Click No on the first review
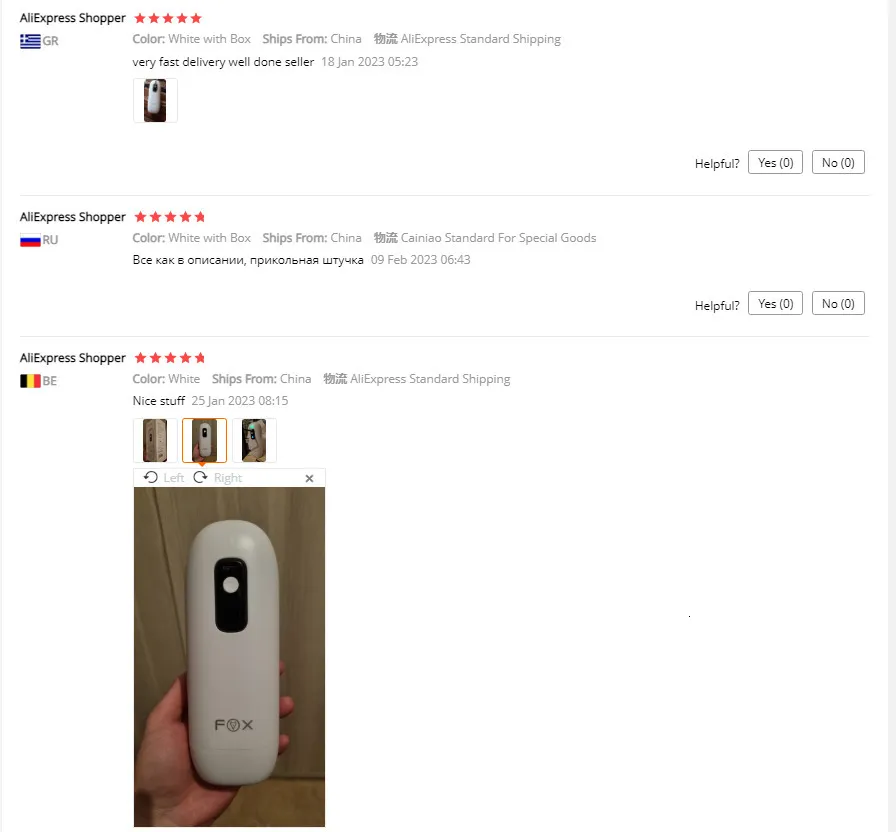The image size is (896, 832). (x=838, y=162)
